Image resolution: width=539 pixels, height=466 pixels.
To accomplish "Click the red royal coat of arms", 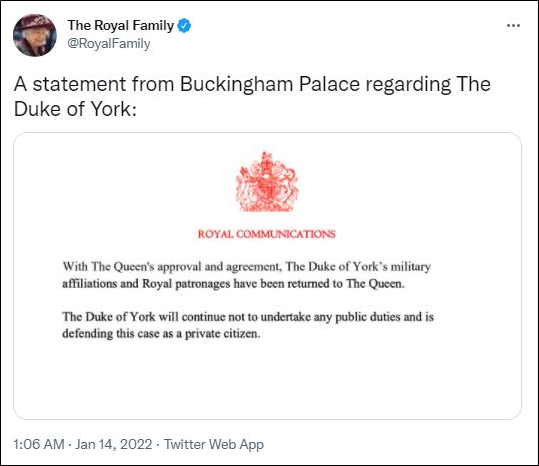I will click(x=267, y=182).
